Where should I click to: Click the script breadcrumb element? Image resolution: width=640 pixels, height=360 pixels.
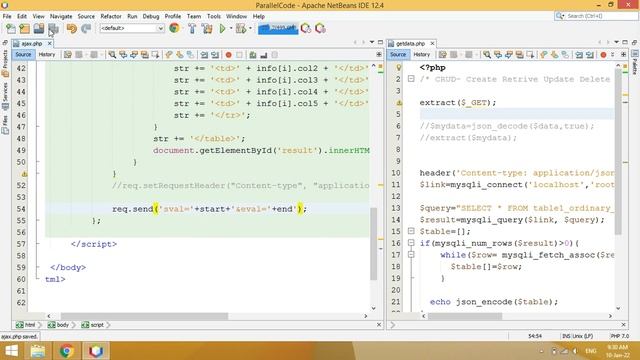93,325
